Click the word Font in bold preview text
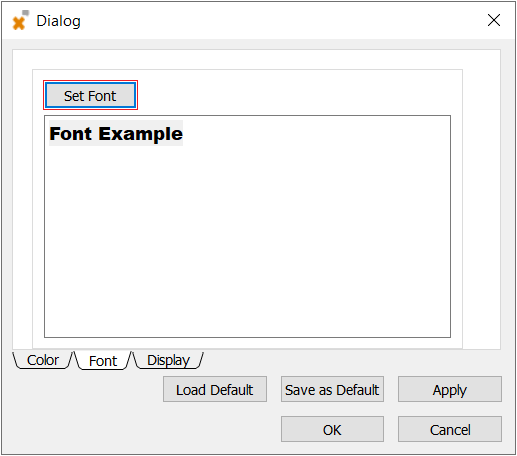The width and height of the screenshot is (517, 456). [71, 133]
